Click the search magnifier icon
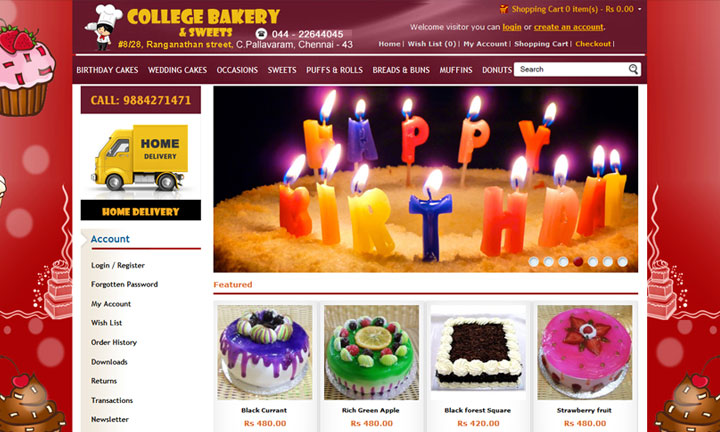 pos(633,69)
